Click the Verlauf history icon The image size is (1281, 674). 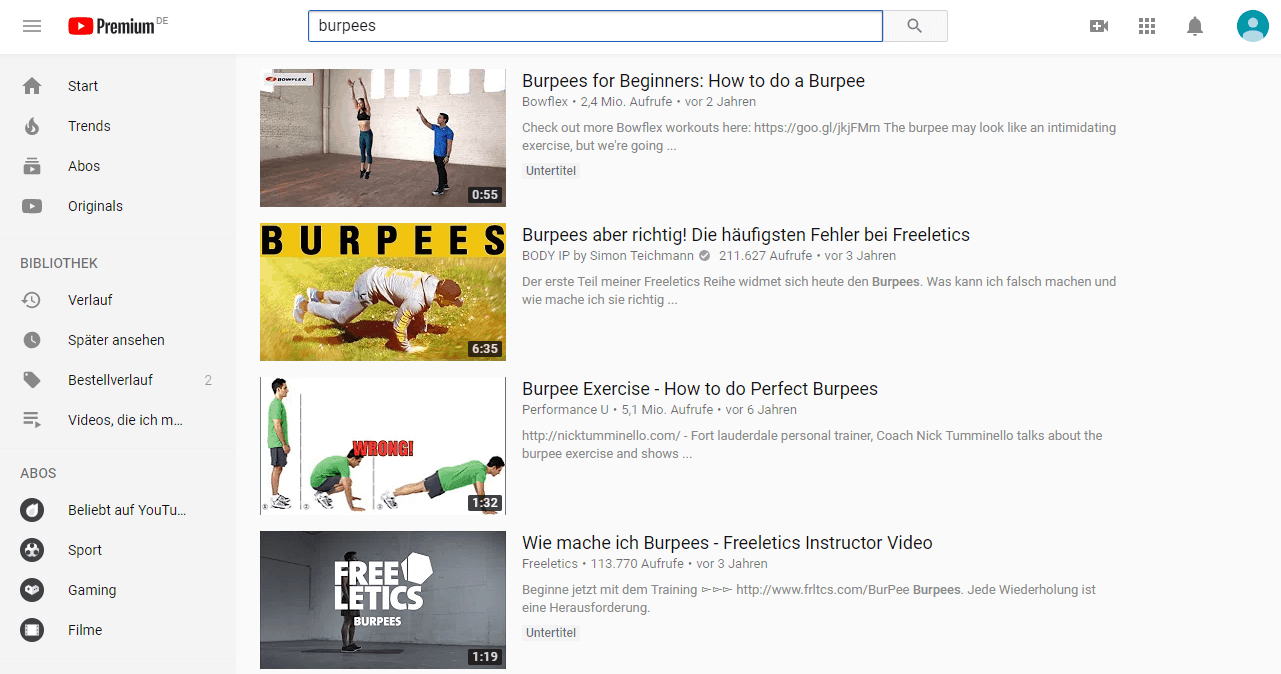pyautogui.click(x=32, y=300)
